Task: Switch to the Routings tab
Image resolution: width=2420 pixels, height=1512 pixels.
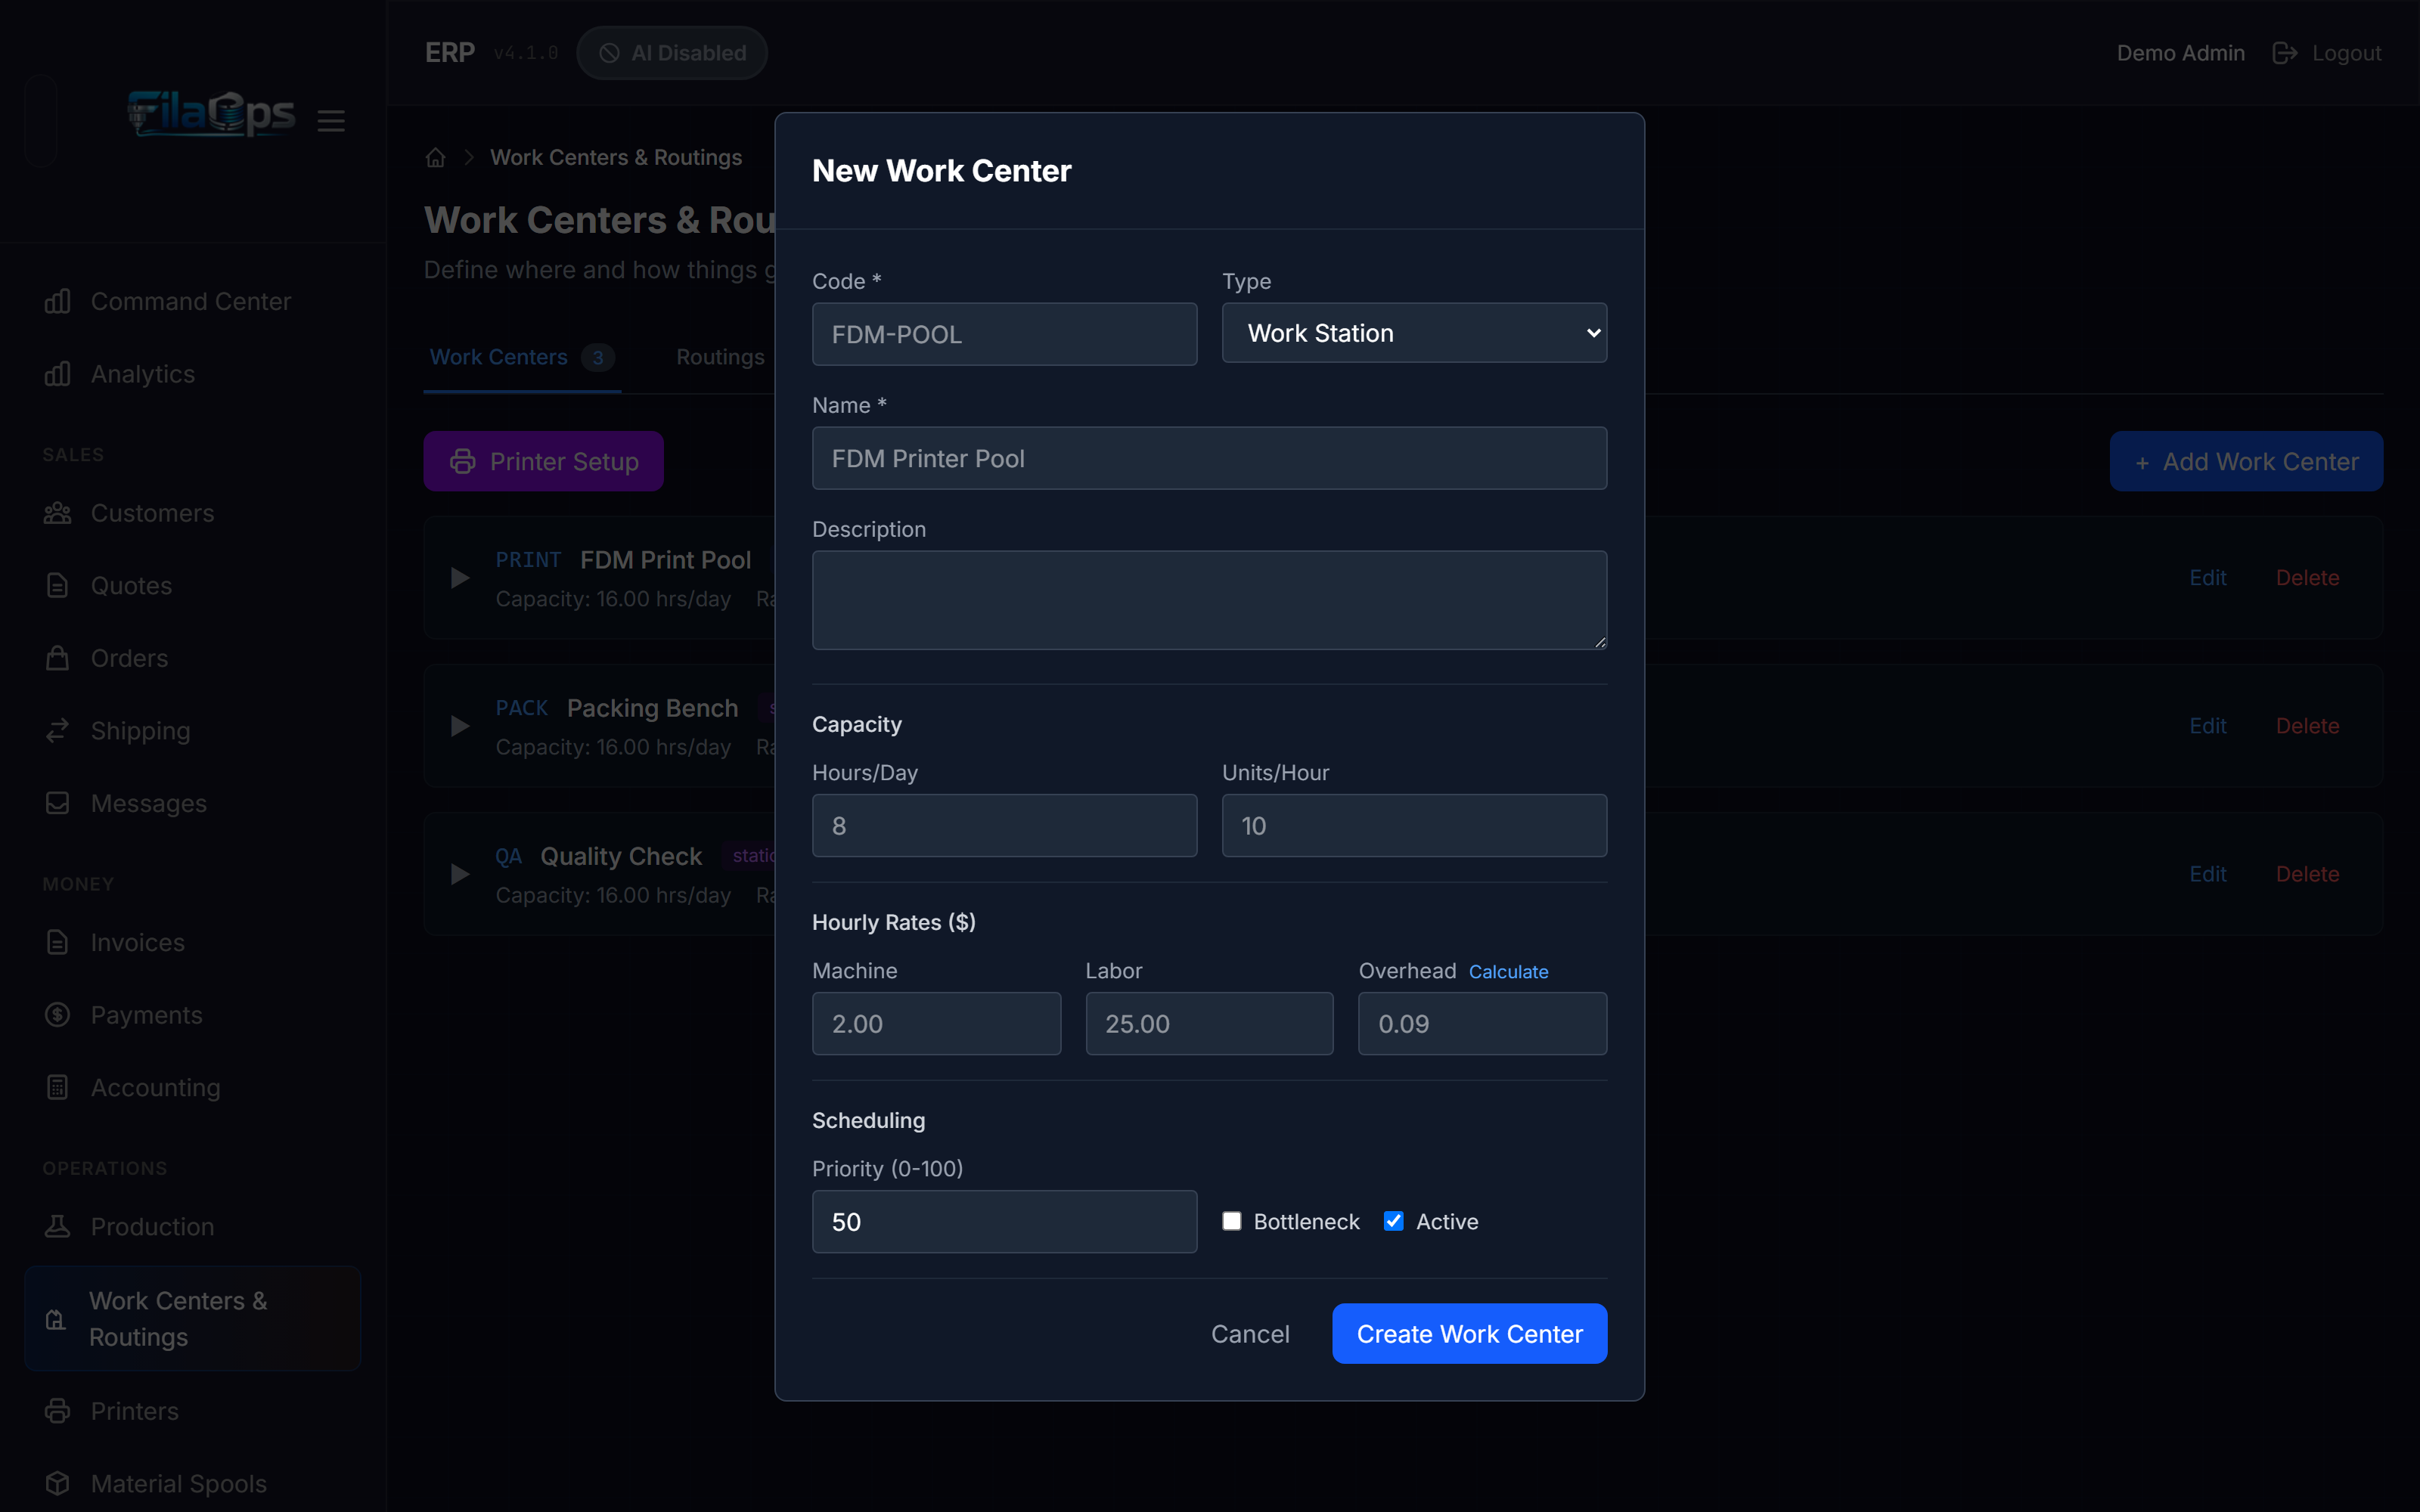Action: point(720,357)
